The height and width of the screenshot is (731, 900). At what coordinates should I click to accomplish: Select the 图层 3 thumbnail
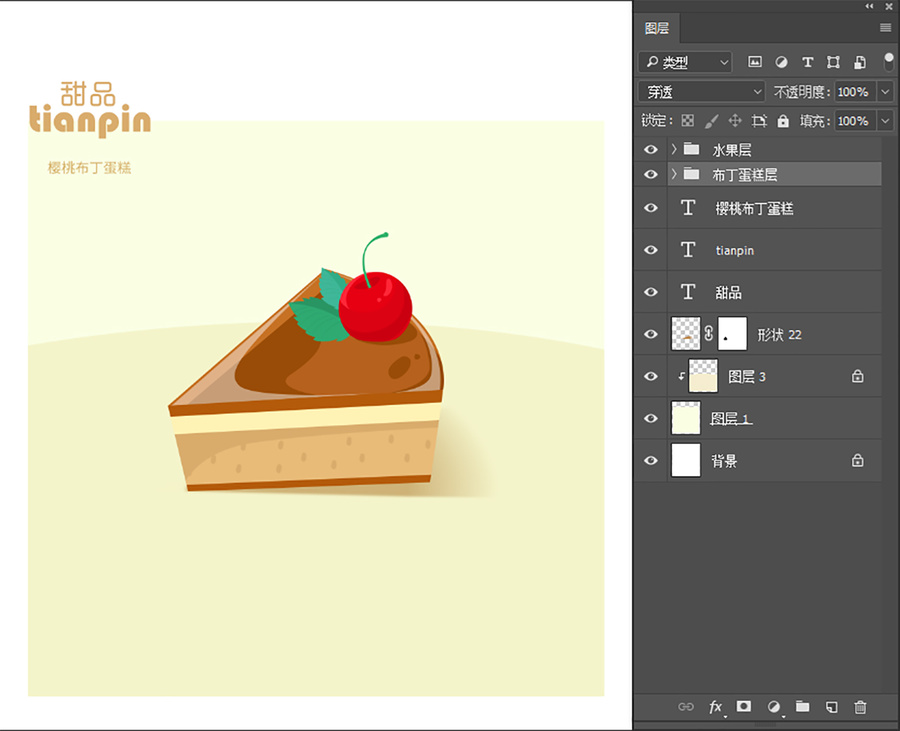pos(703,376)
